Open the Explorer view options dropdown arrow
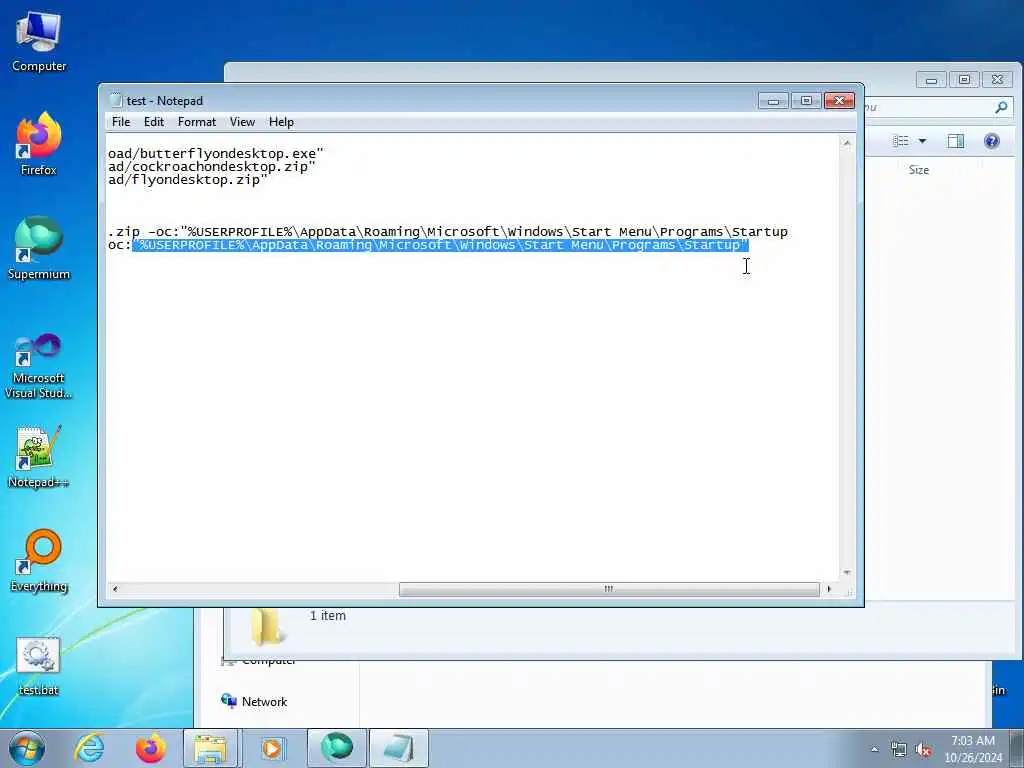 pos(922,141)
